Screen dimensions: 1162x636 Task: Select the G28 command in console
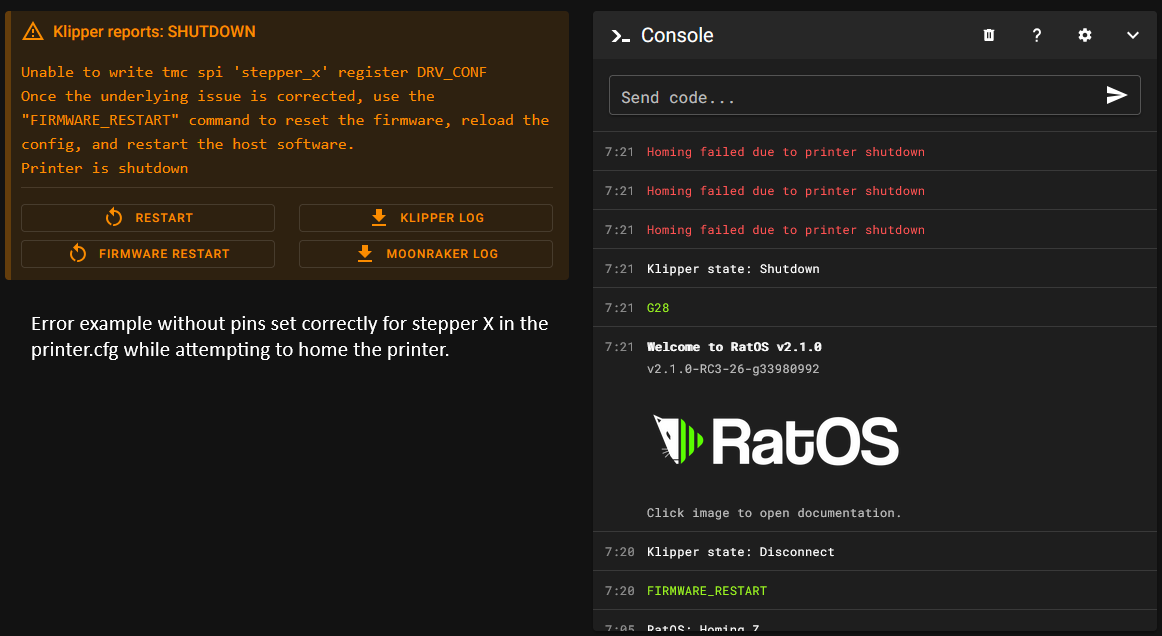tap(658, 308)
